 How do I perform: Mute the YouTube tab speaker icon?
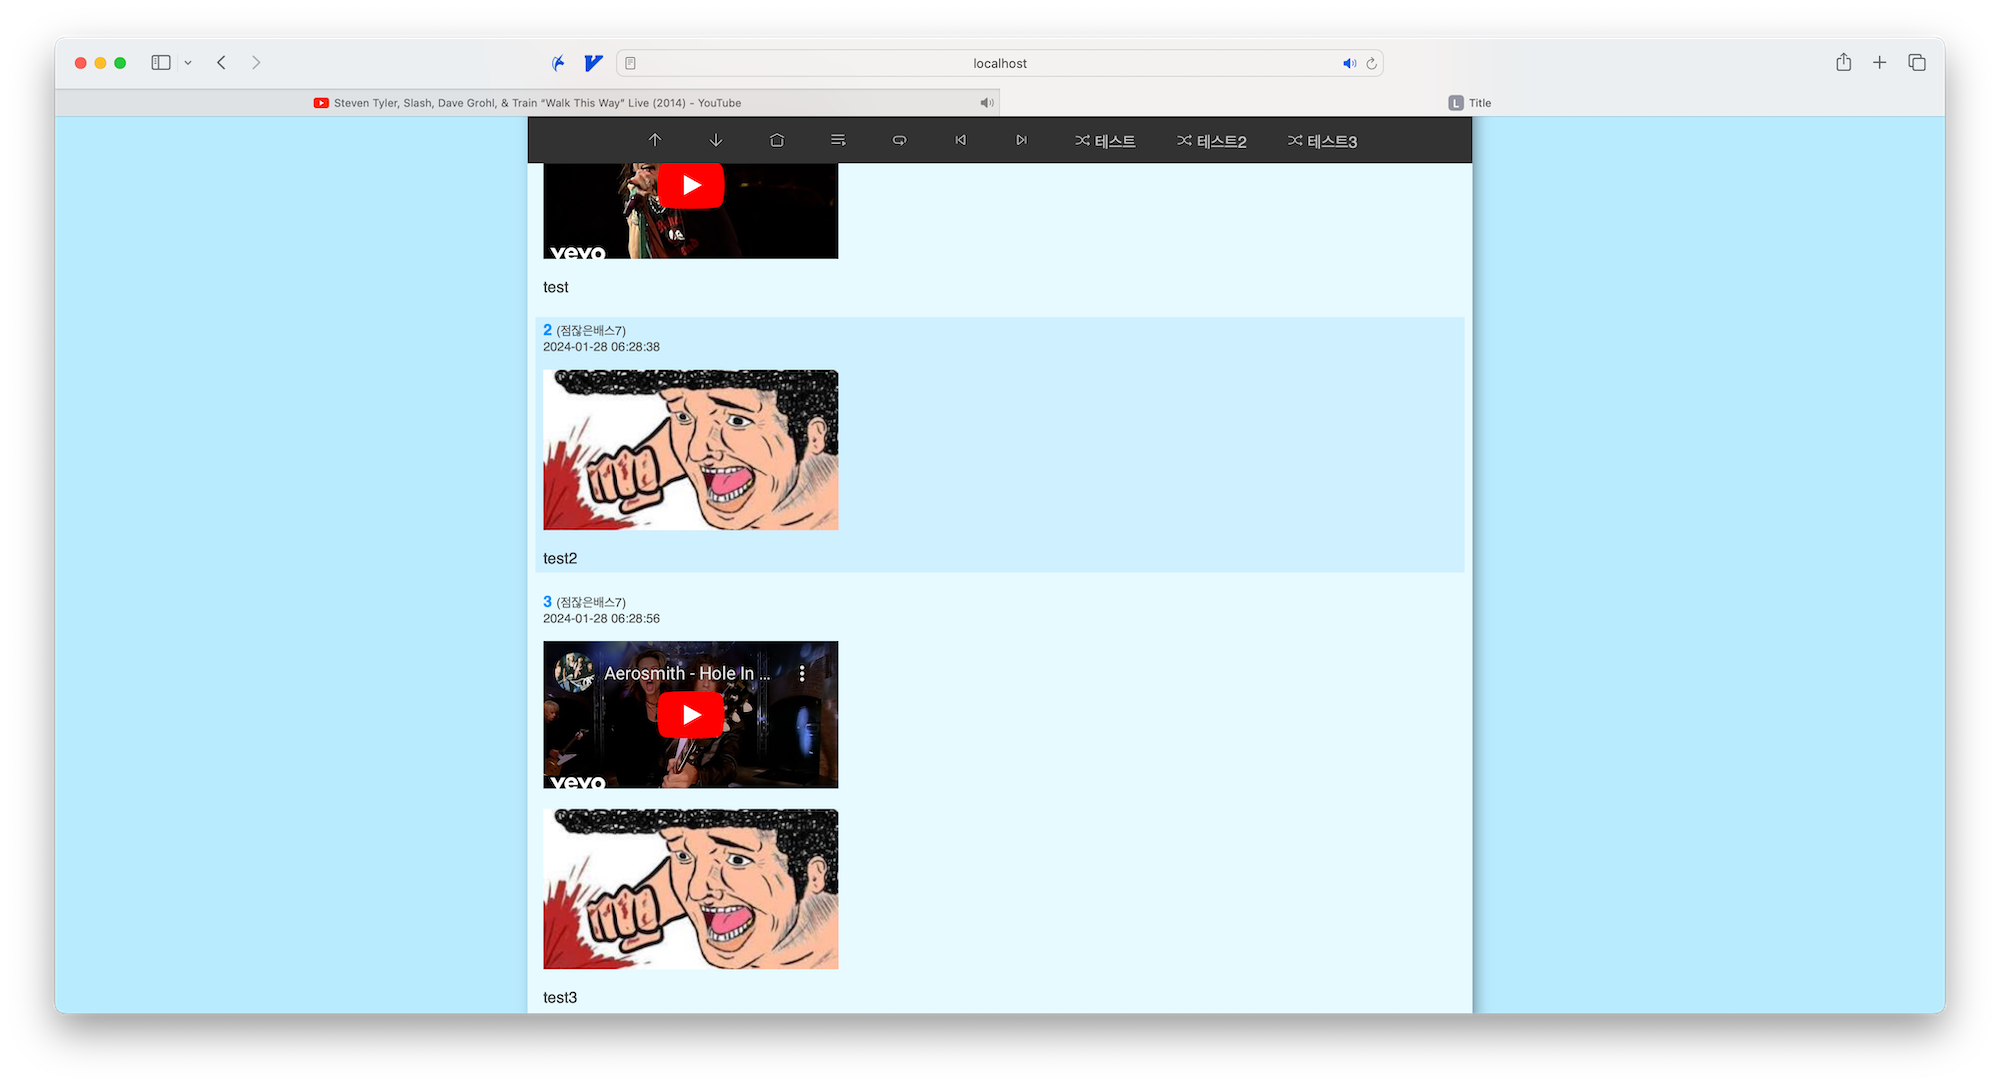coord(986,103)
